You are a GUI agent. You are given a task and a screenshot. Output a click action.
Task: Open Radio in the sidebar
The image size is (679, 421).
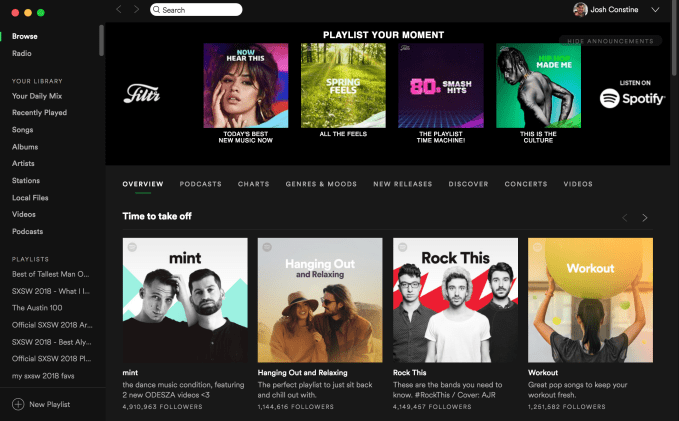click(22, 53)
